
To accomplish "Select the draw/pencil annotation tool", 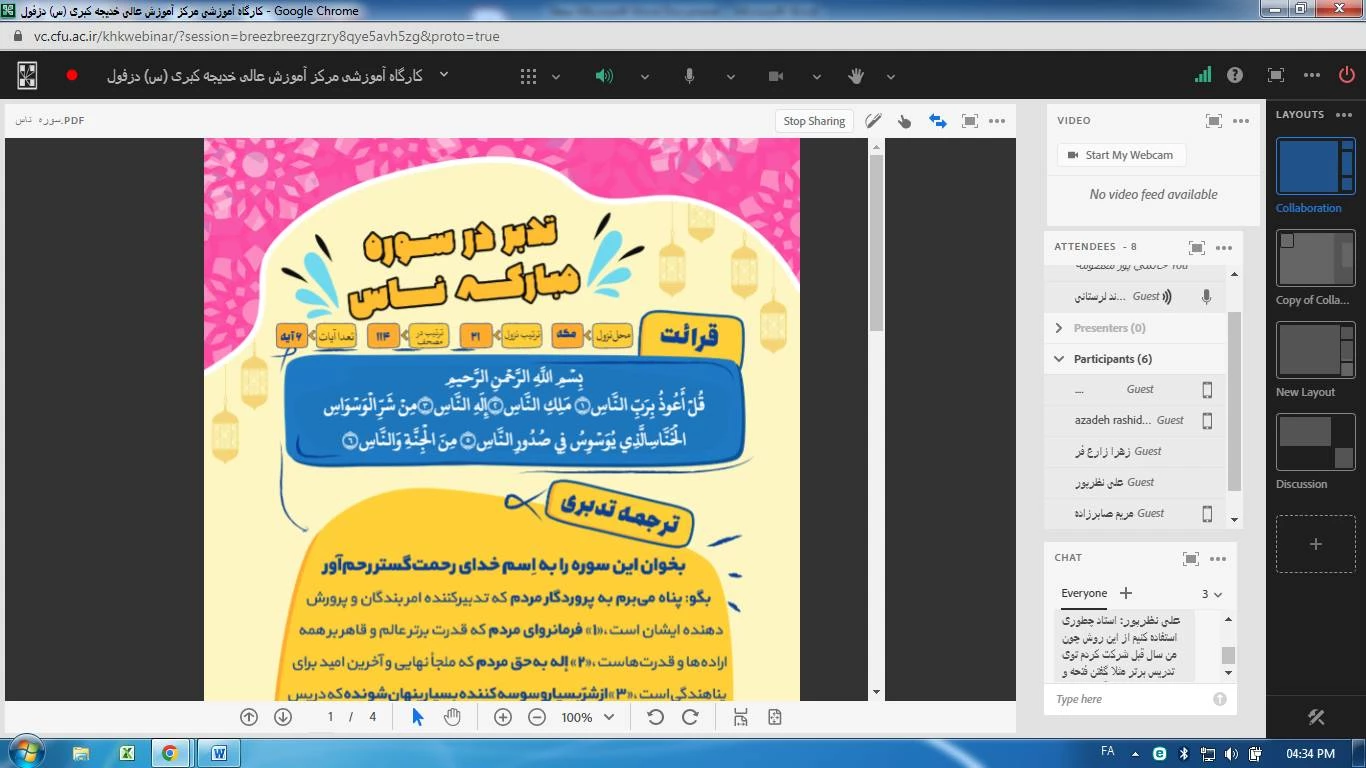I will tap(873, 121).
